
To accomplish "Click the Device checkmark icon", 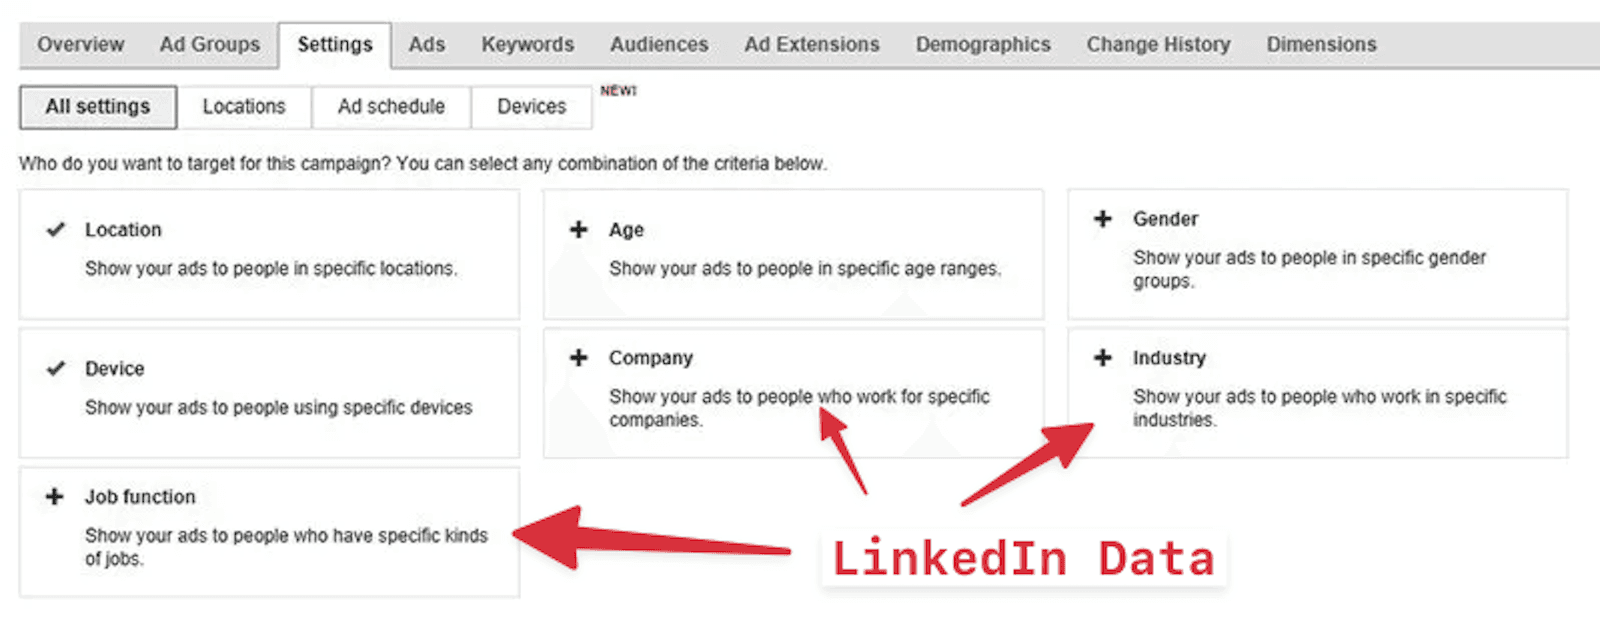I will pyautogui.click(x=56, y=369).
